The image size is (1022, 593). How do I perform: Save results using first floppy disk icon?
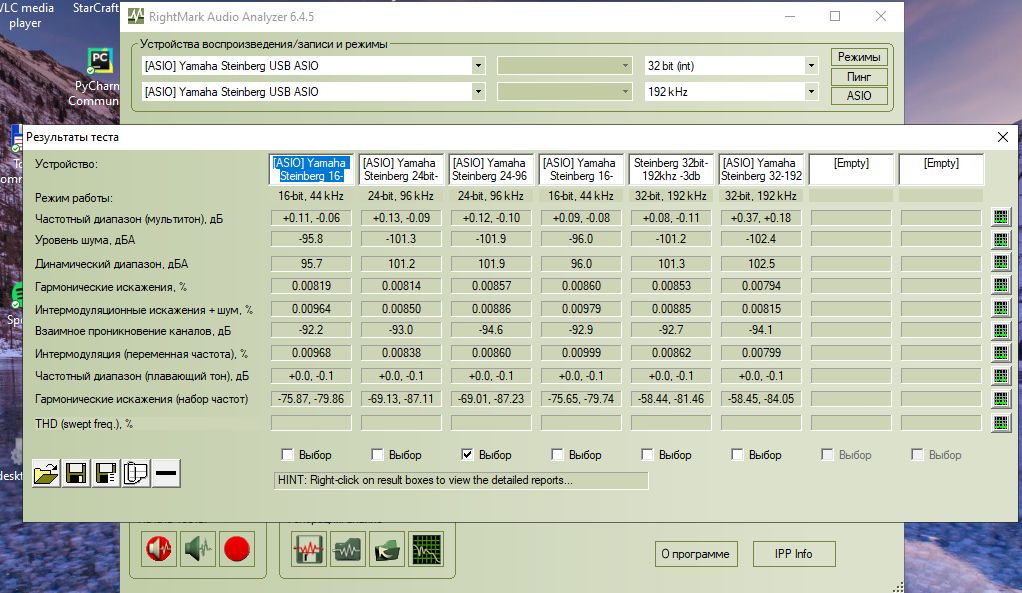76,473
